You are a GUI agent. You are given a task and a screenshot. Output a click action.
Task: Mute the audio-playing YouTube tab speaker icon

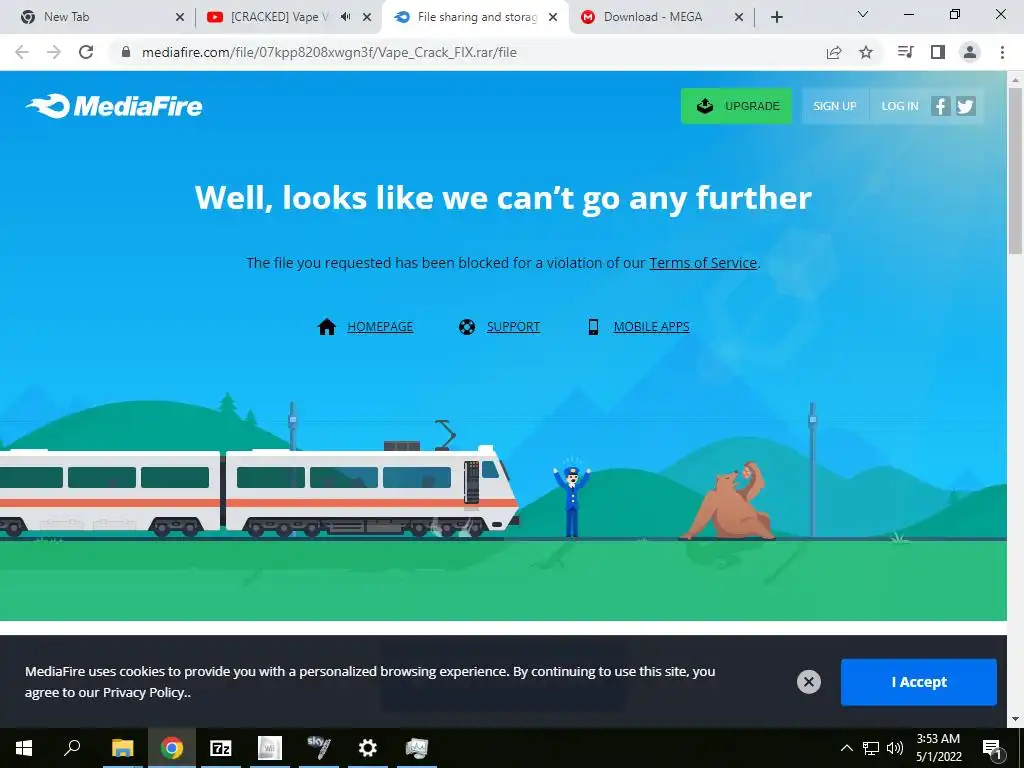[x=345, y=17]
